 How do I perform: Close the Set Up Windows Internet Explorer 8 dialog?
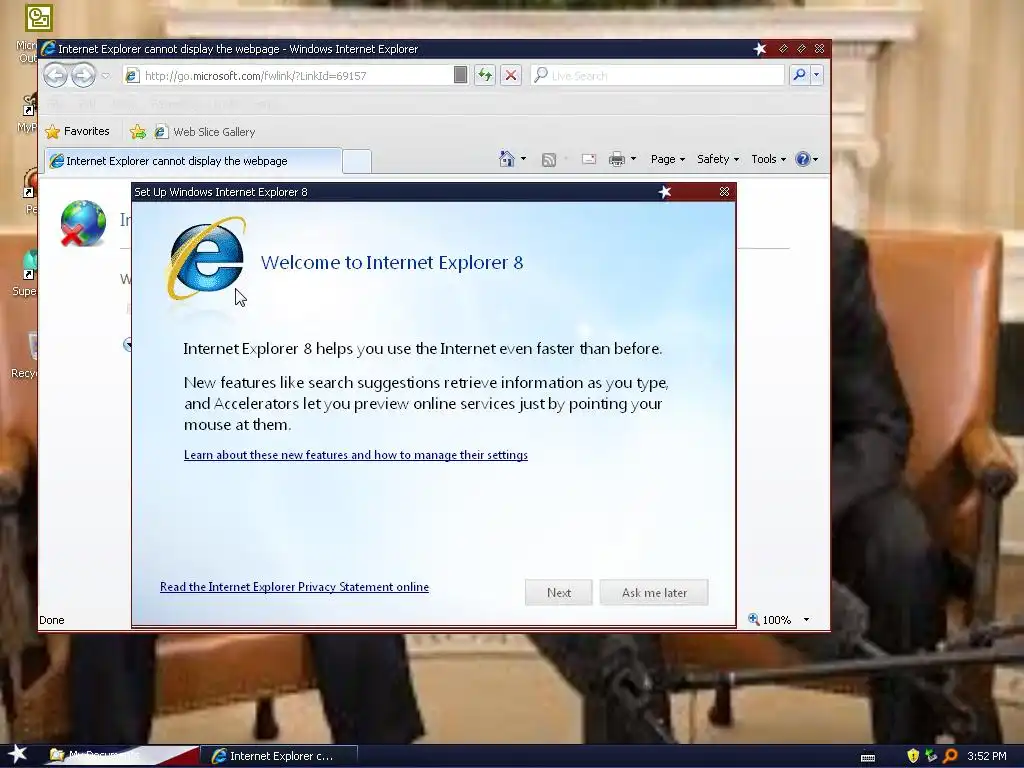coord(724,191)
